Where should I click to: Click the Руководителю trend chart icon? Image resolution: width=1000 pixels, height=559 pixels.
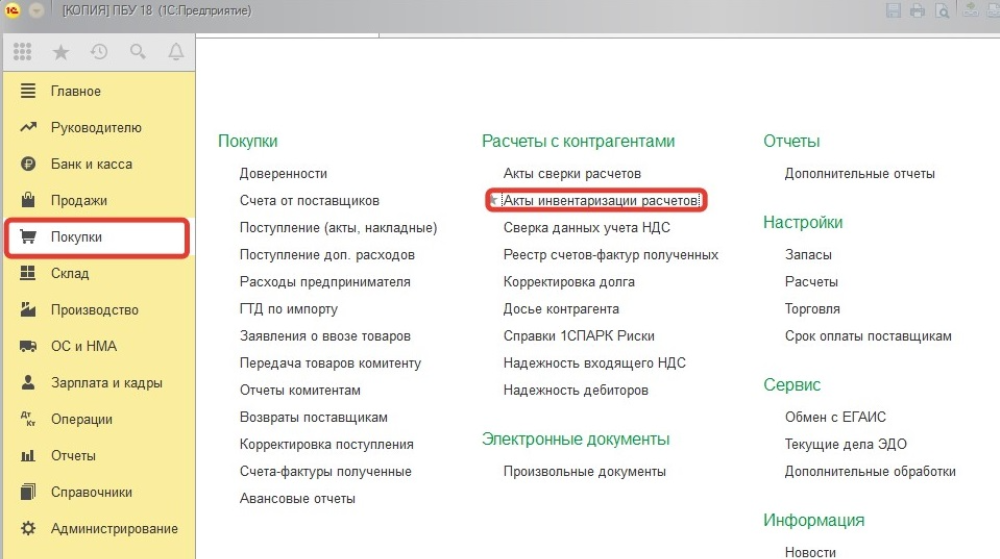pos(28,127)
